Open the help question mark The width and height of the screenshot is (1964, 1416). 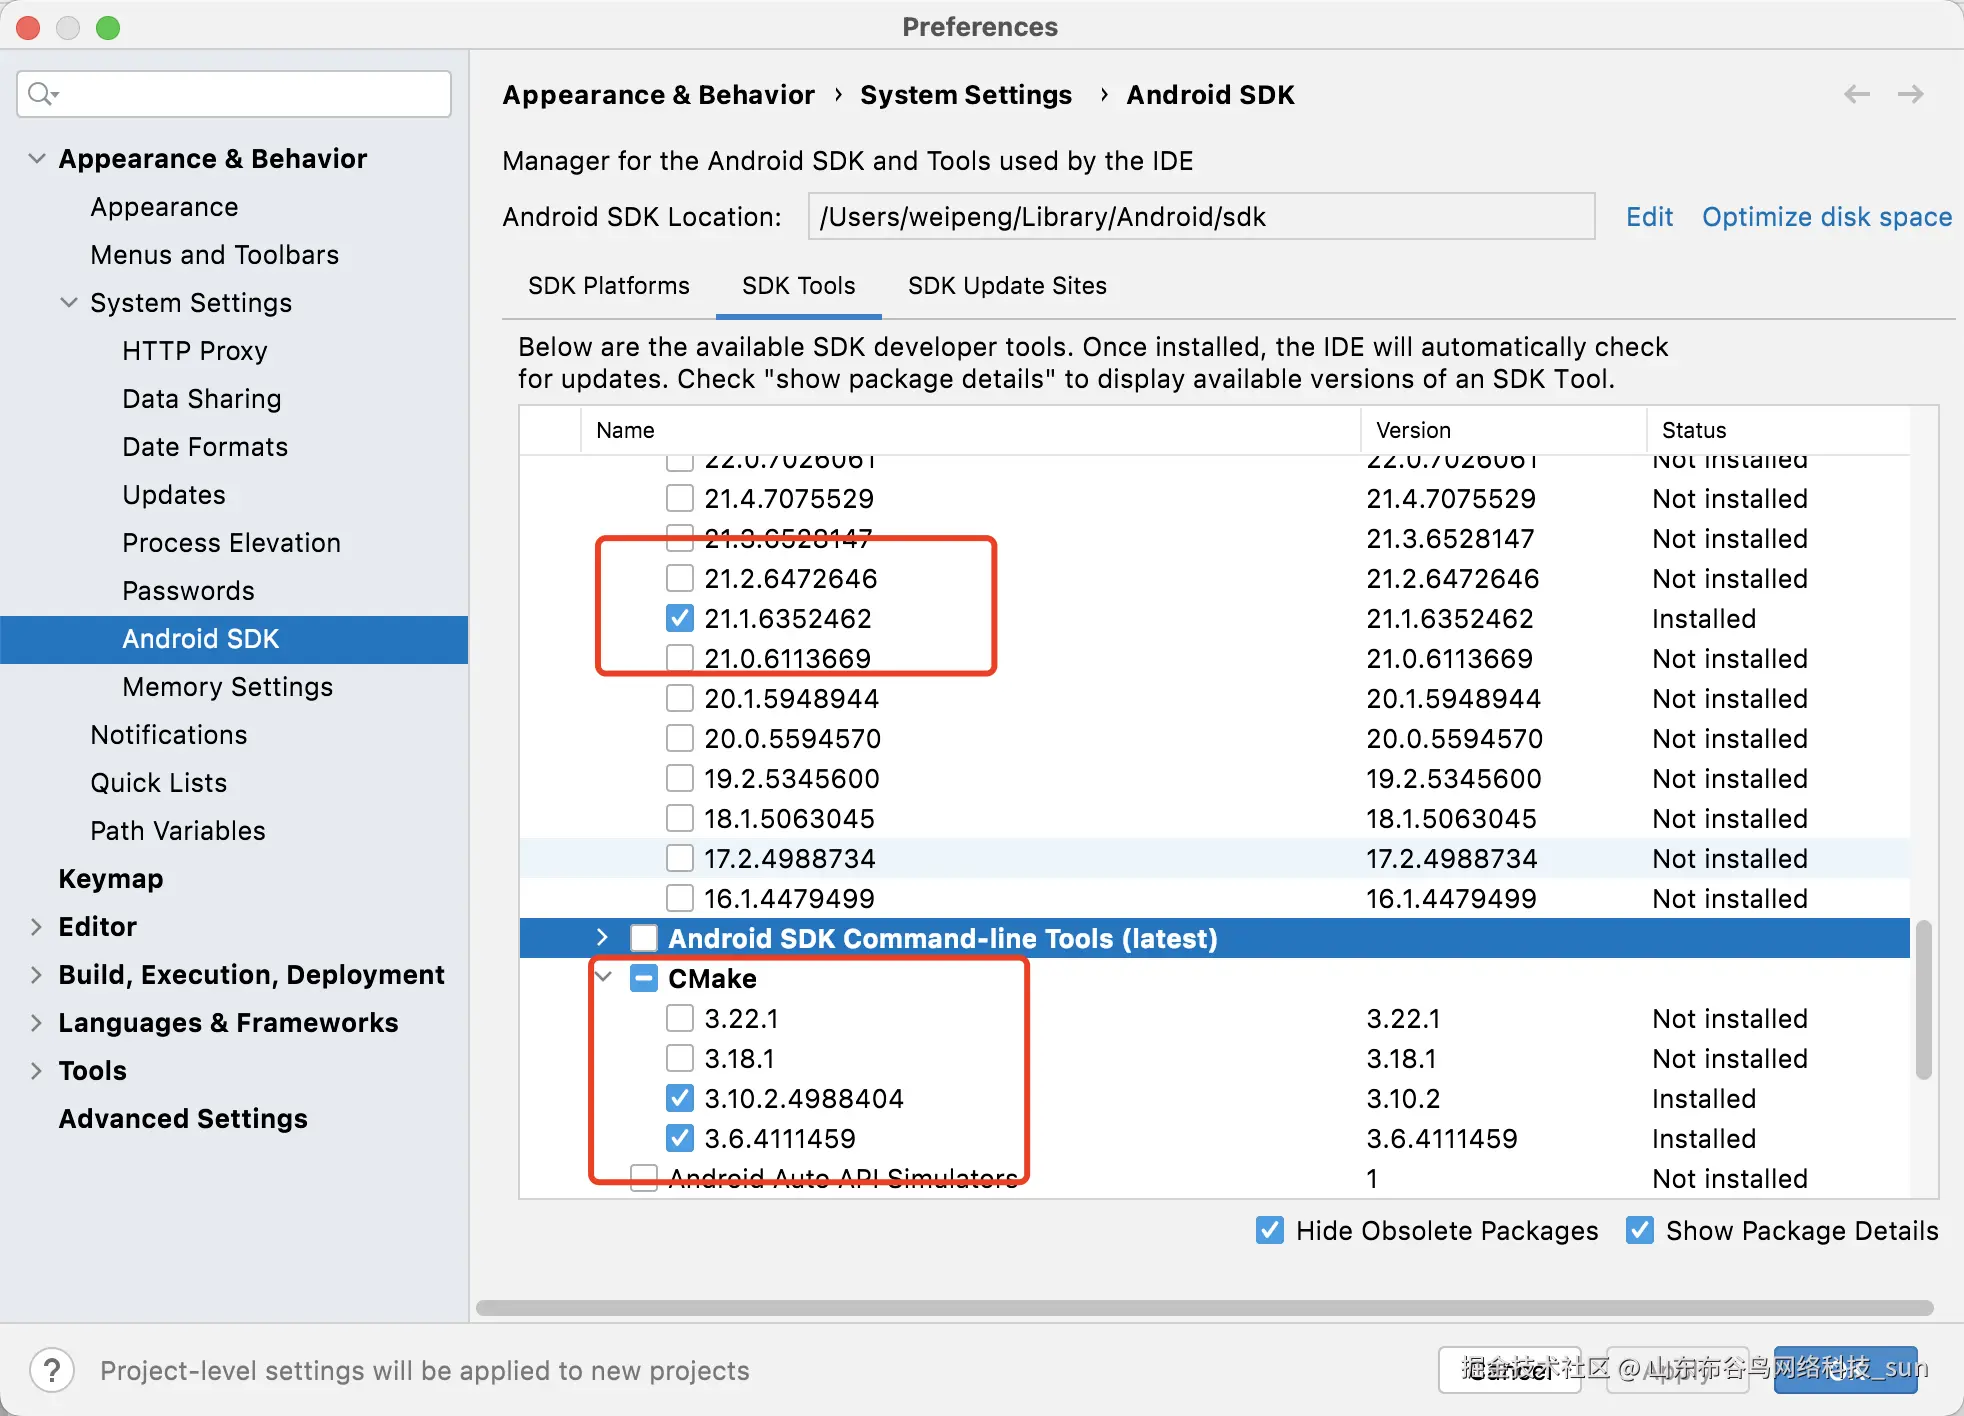pos(52,1370)
